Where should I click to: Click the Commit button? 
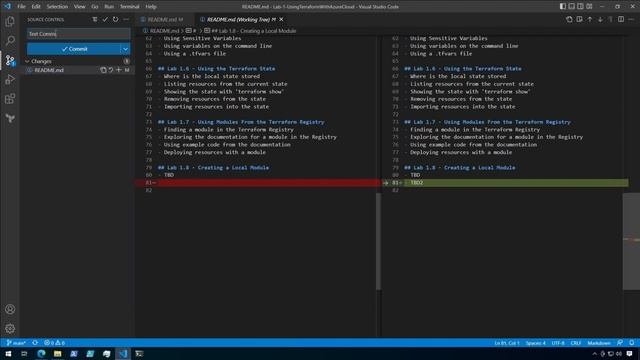click(74, 49)
